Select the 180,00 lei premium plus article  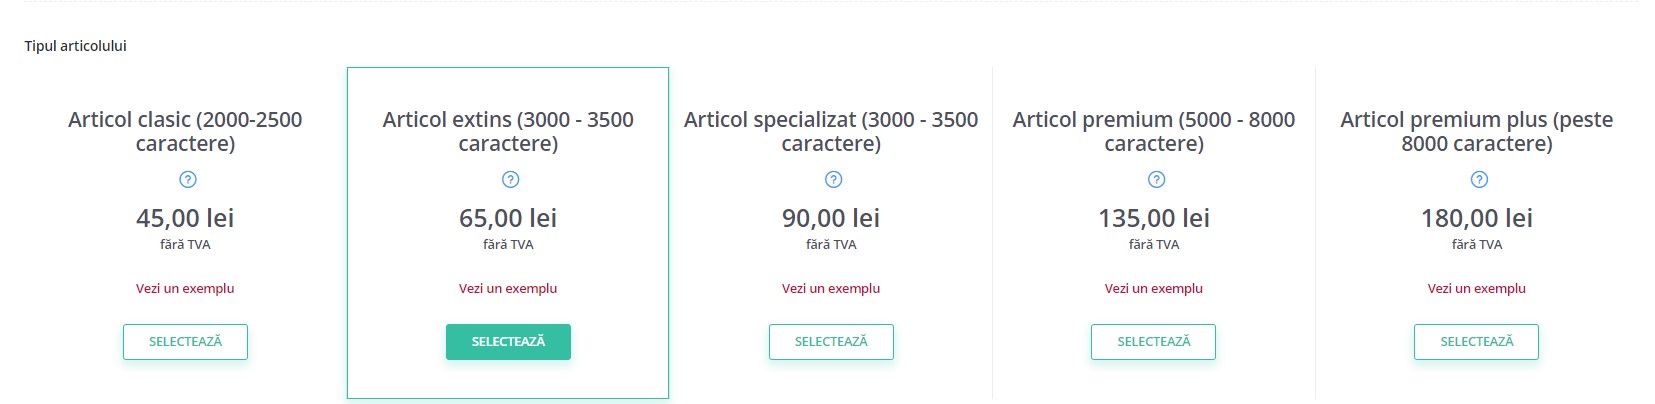[1476, 342]
